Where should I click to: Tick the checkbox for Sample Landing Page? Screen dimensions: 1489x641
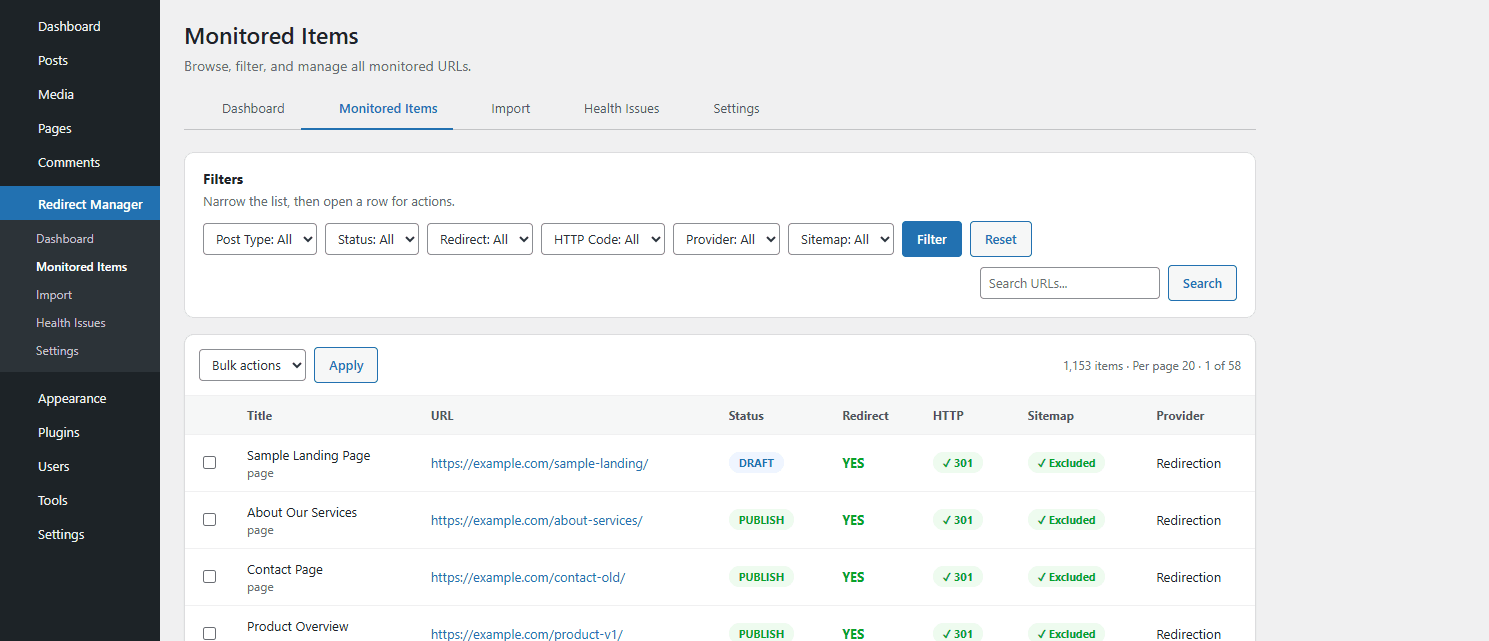pyautogui.click(x=209, y=463)
